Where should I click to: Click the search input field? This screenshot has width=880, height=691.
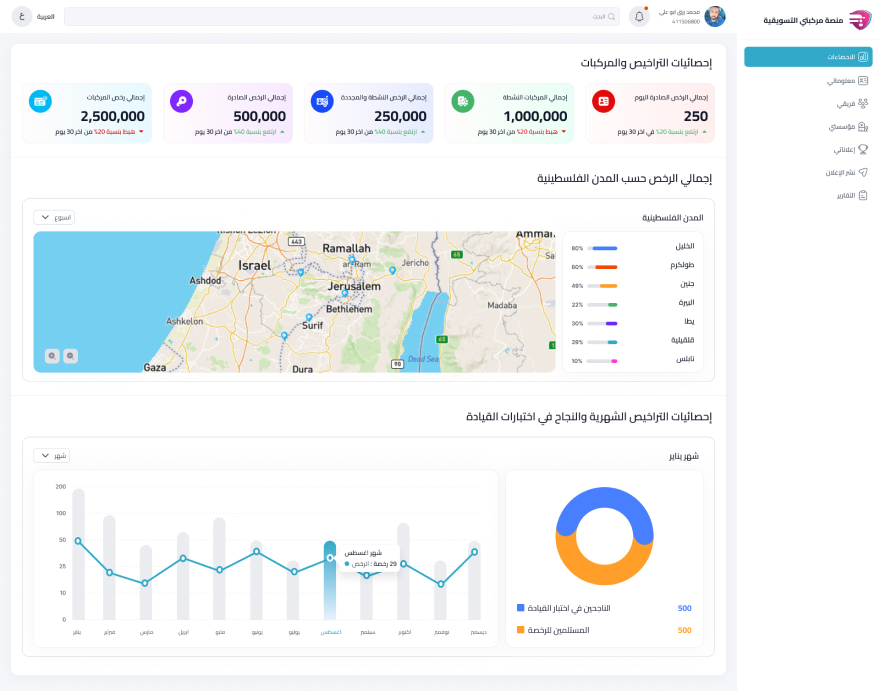(341, 17)
